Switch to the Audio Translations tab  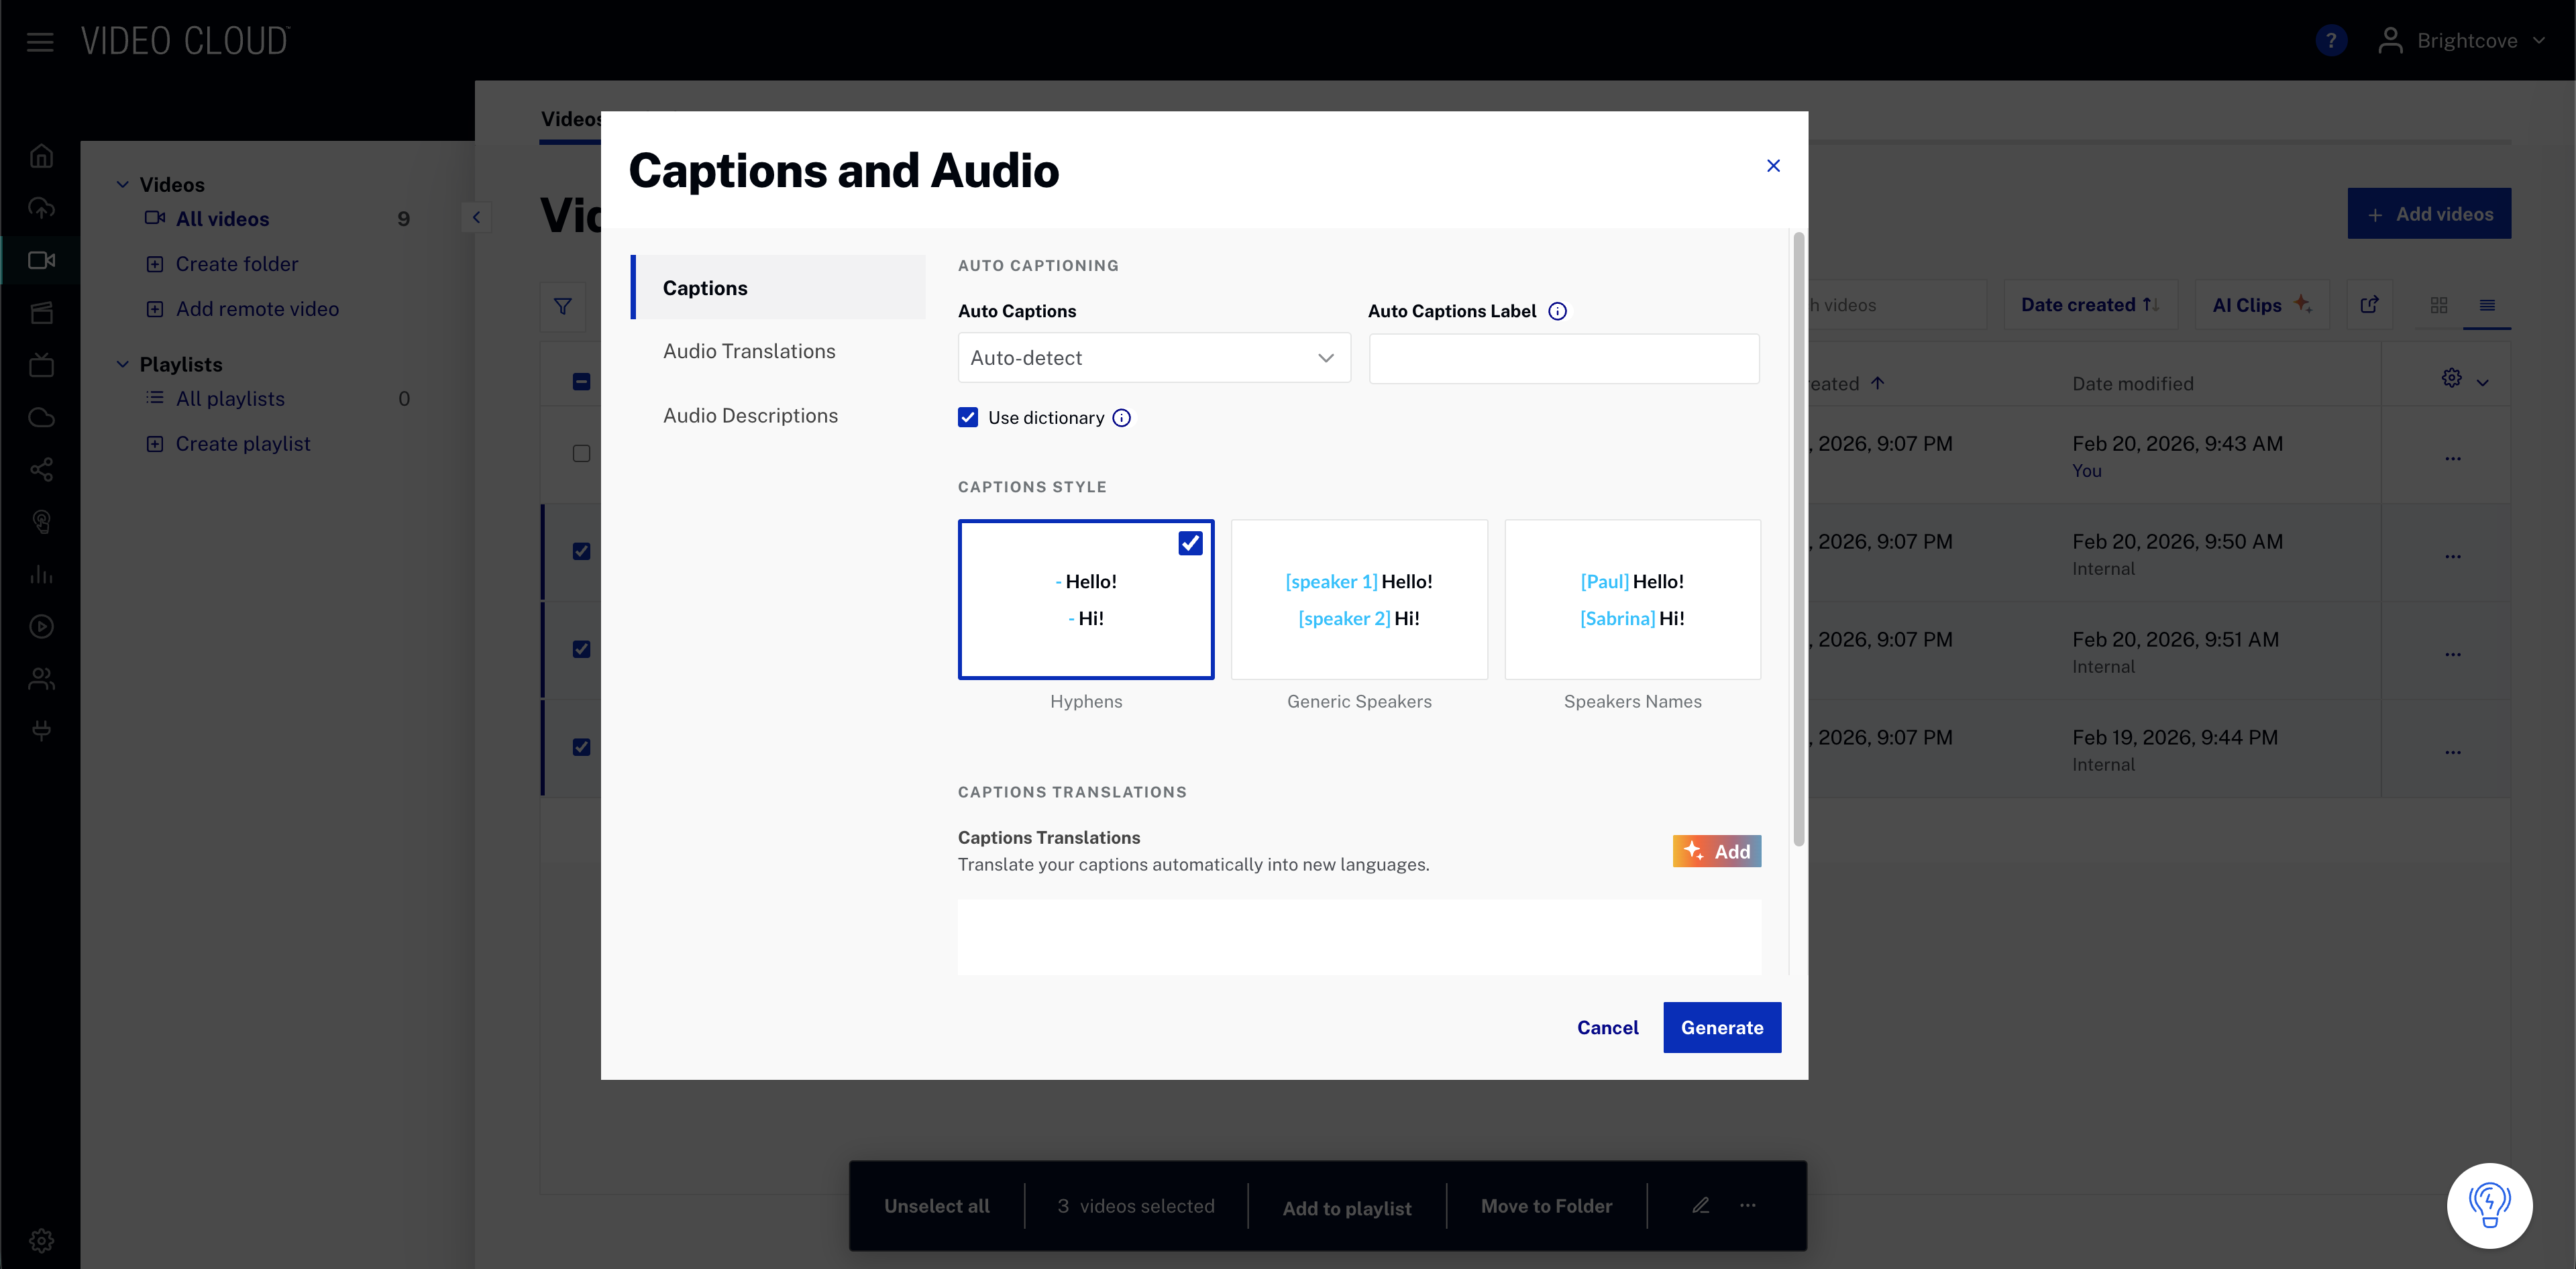click(x=749, y=350)
